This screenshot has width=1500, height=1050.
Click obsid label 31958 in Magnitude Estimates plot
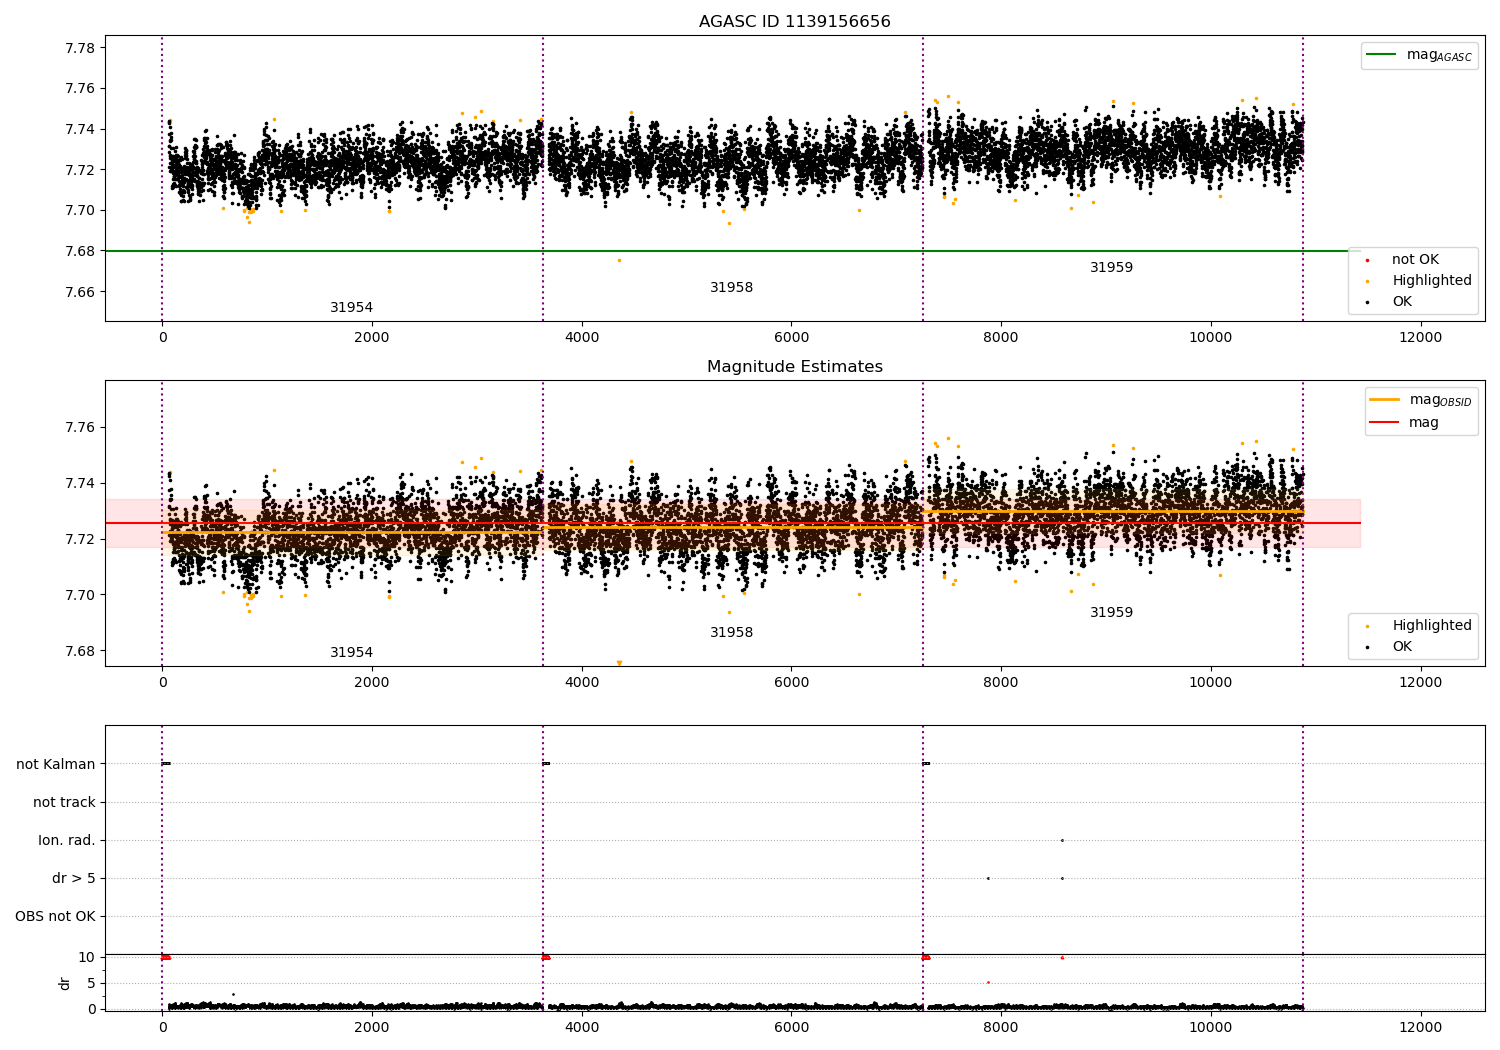(731, 633)
